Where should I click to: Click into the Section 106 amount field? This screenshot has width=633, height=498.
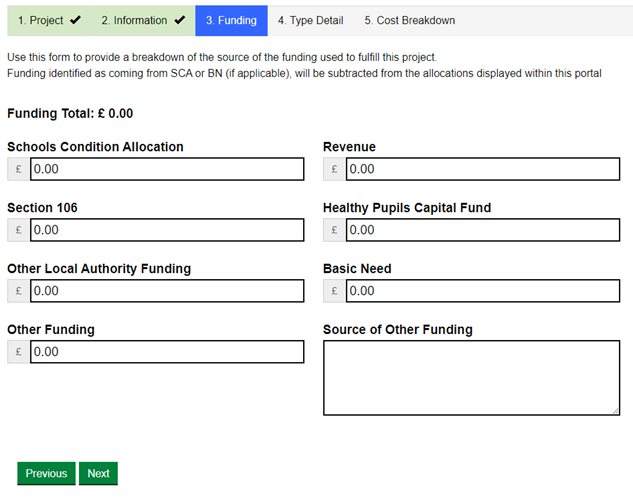(167, 230)
